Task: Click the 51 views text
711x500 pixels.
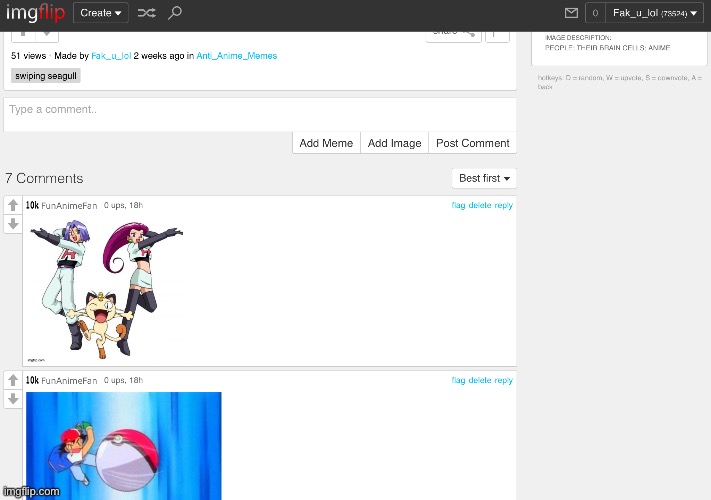Action: (x=29, y=56)
